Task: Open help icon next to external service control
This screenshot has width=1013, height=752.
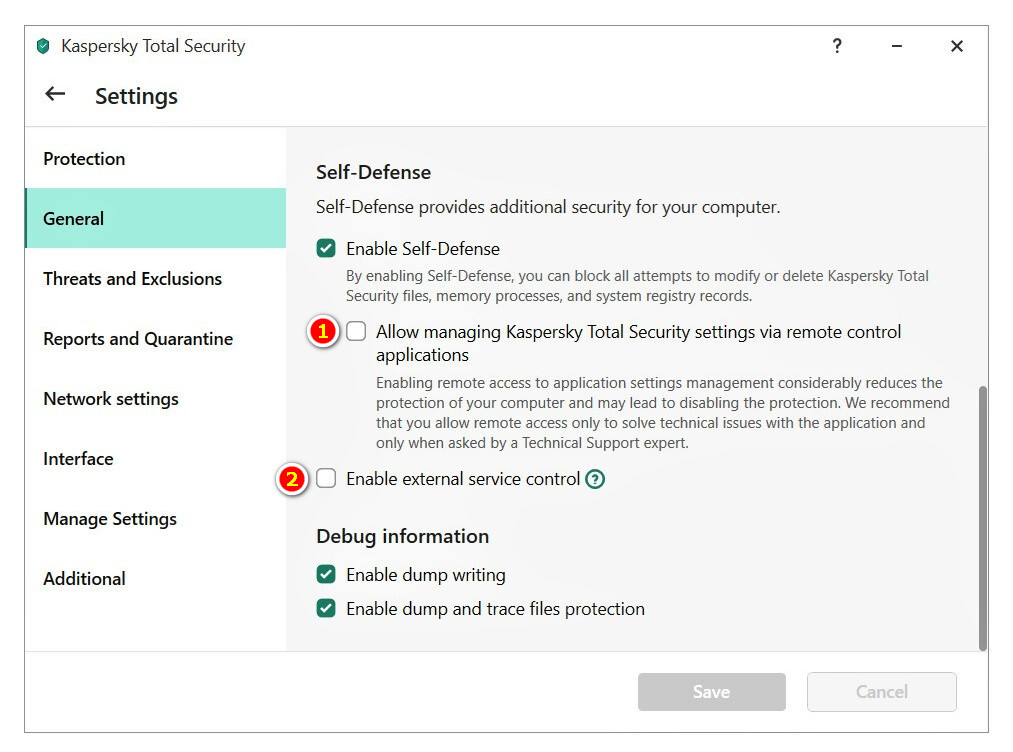Action: coord(594,479)
